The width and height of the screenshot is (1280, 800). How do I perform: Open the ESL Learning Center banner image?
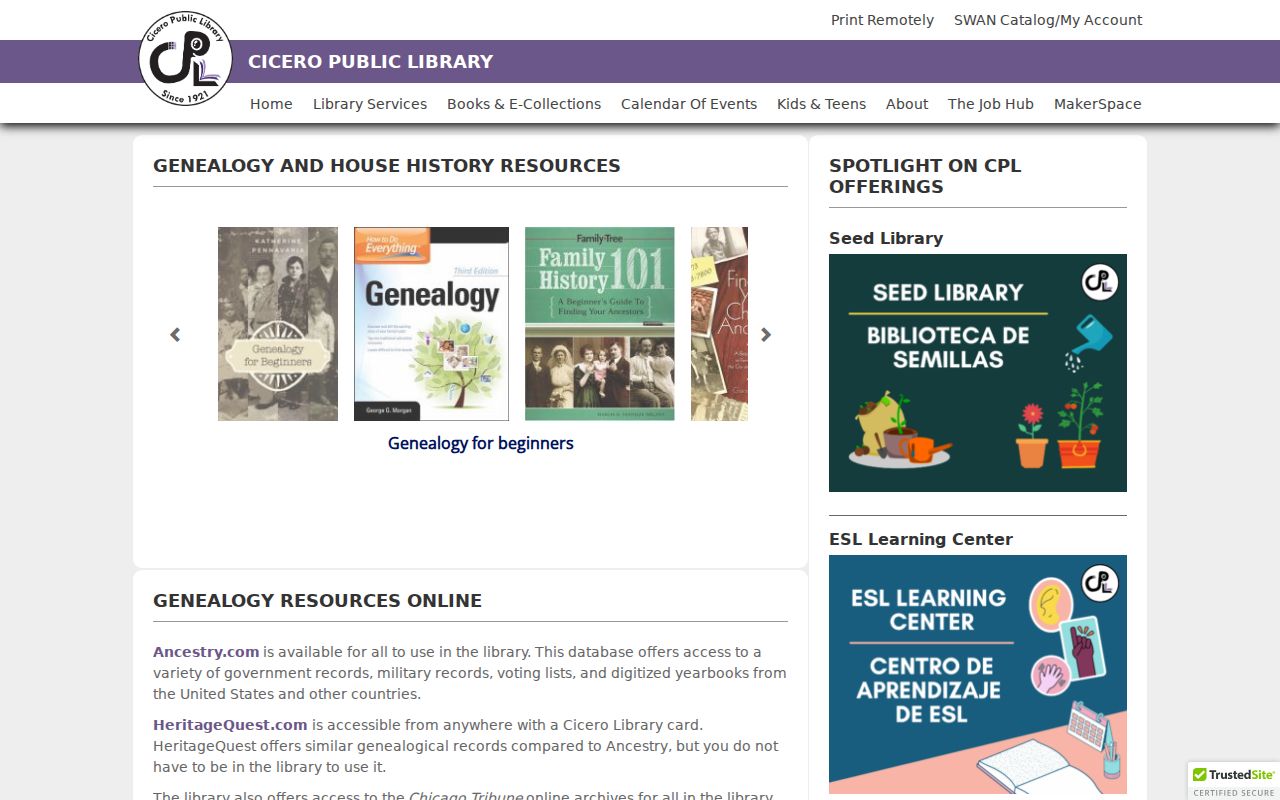[x=978, y=674]
